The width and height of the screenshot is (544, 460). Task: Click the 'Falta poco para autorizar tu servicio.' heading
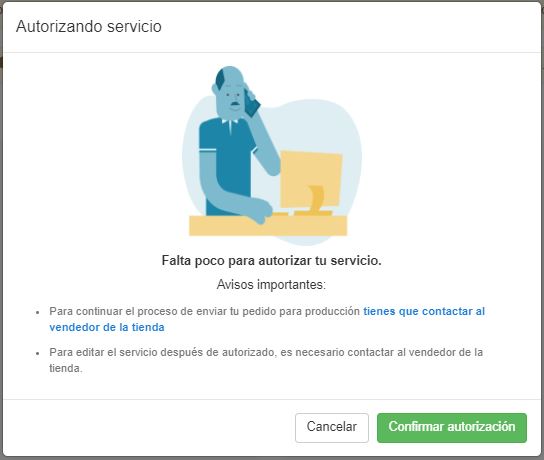coord(272,261)
